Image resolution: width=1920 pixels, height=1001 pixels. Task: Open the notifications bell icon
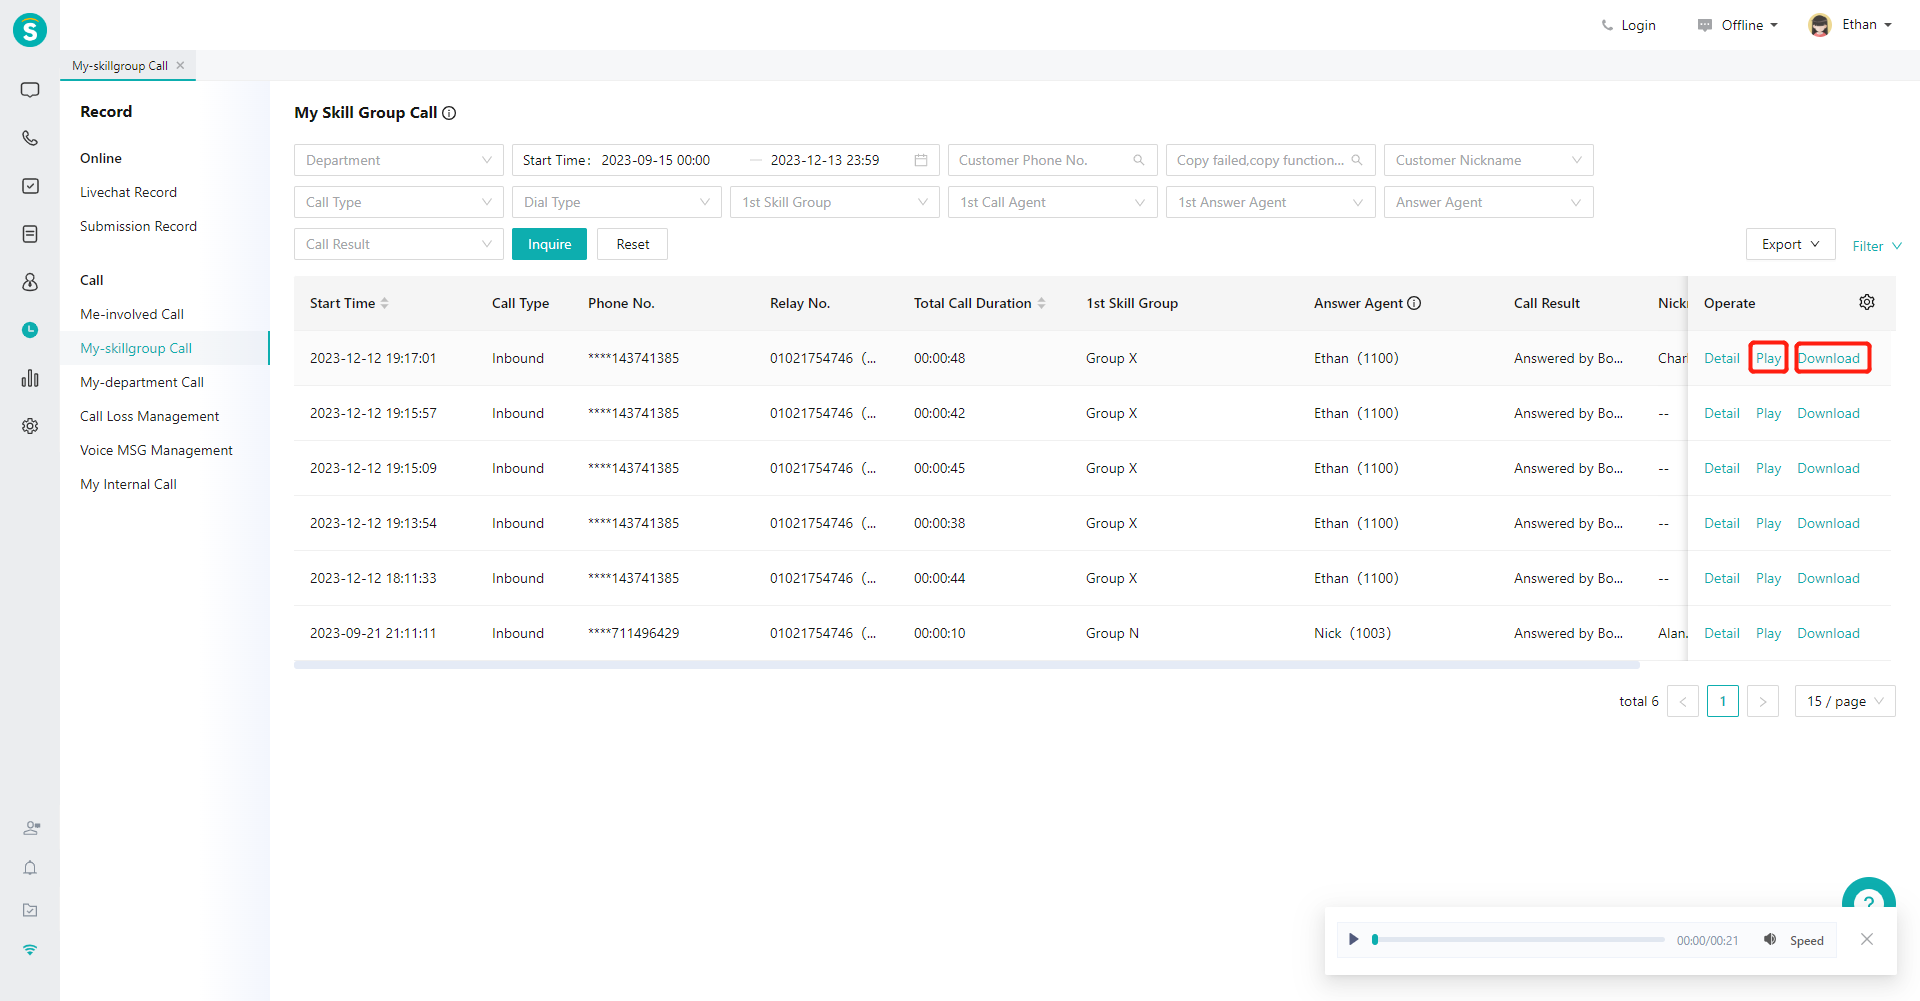coord(30,868)
